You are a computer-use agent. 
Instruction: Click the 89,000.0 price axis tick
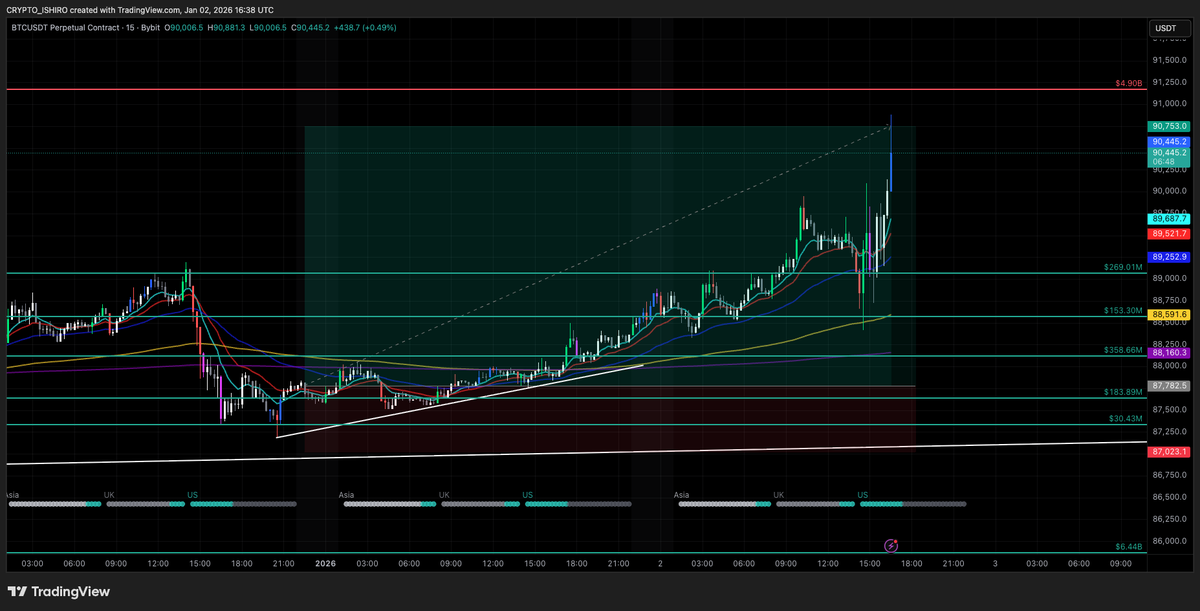(1169, 278)
